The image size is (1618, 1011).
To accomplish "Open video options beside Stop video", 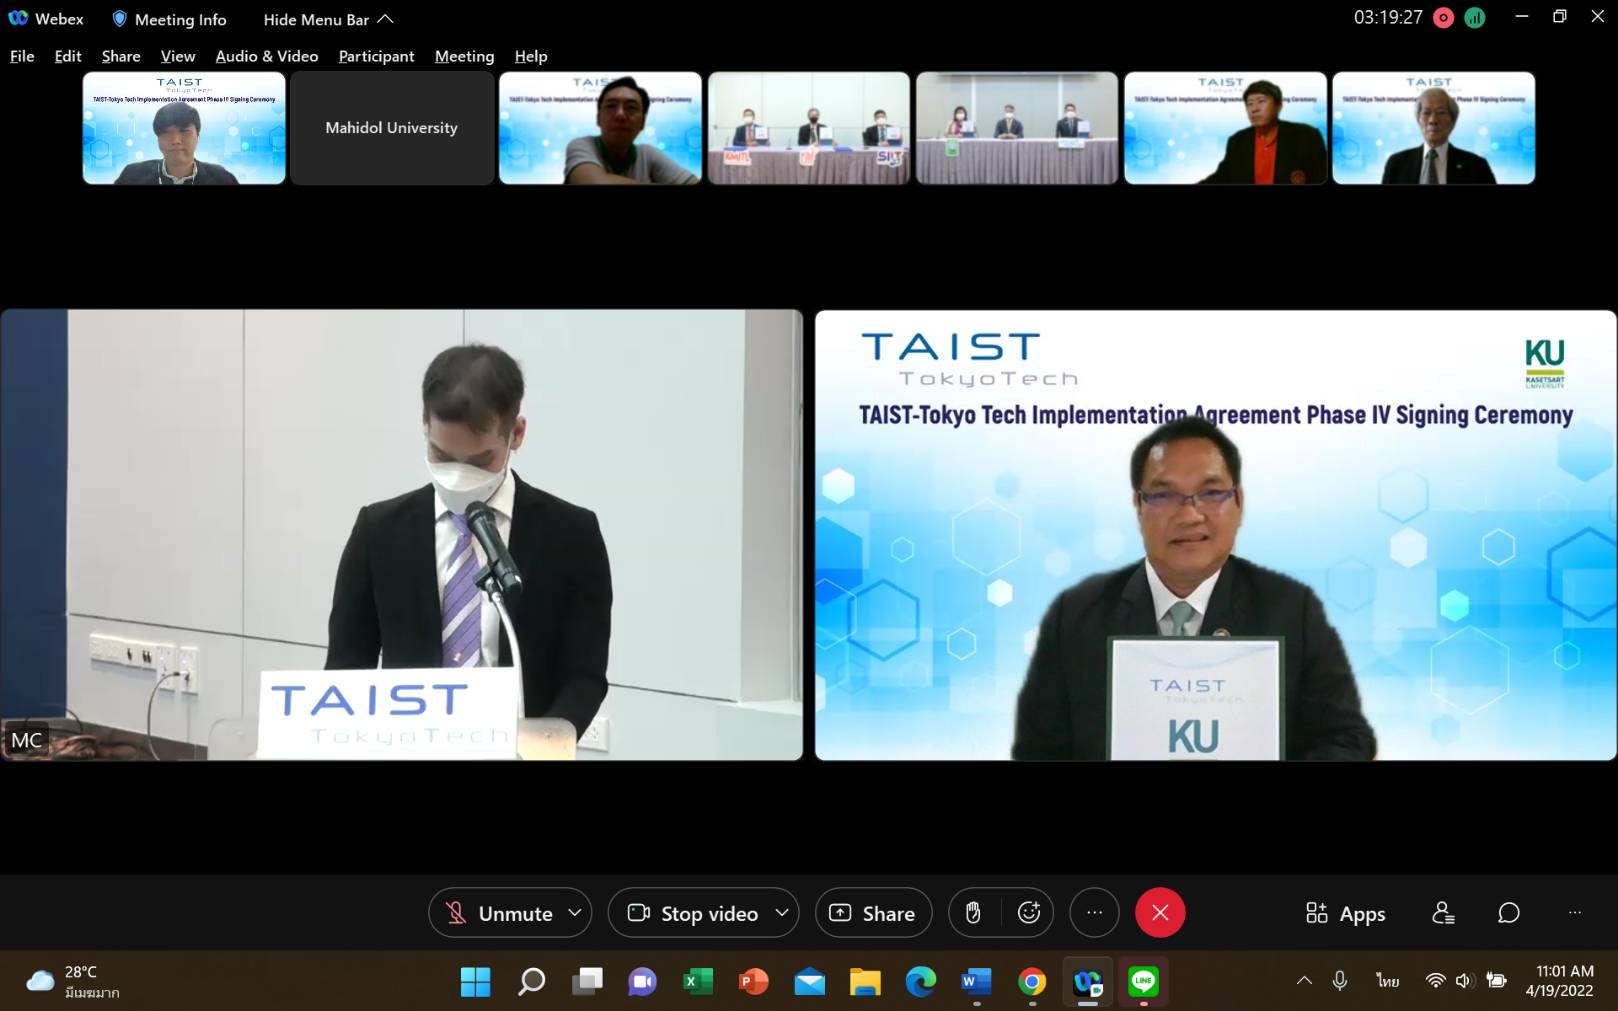I will 783,912.
